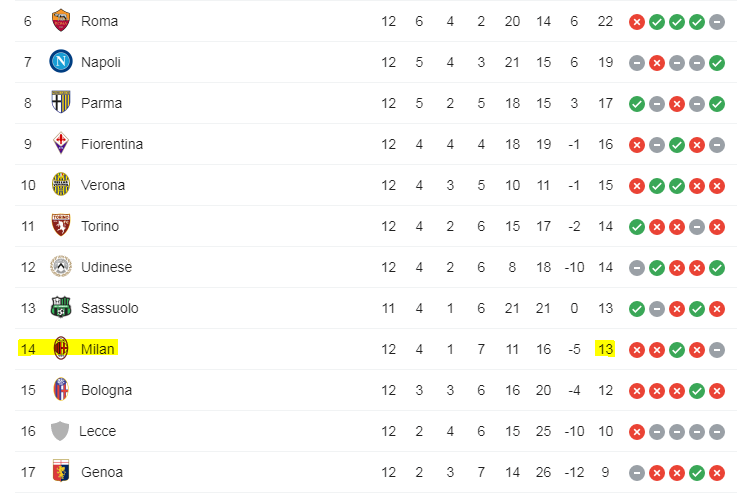This screenshot has height=500, width=737.
Task: Open the Sassuolo team name link
Action: 109,308
